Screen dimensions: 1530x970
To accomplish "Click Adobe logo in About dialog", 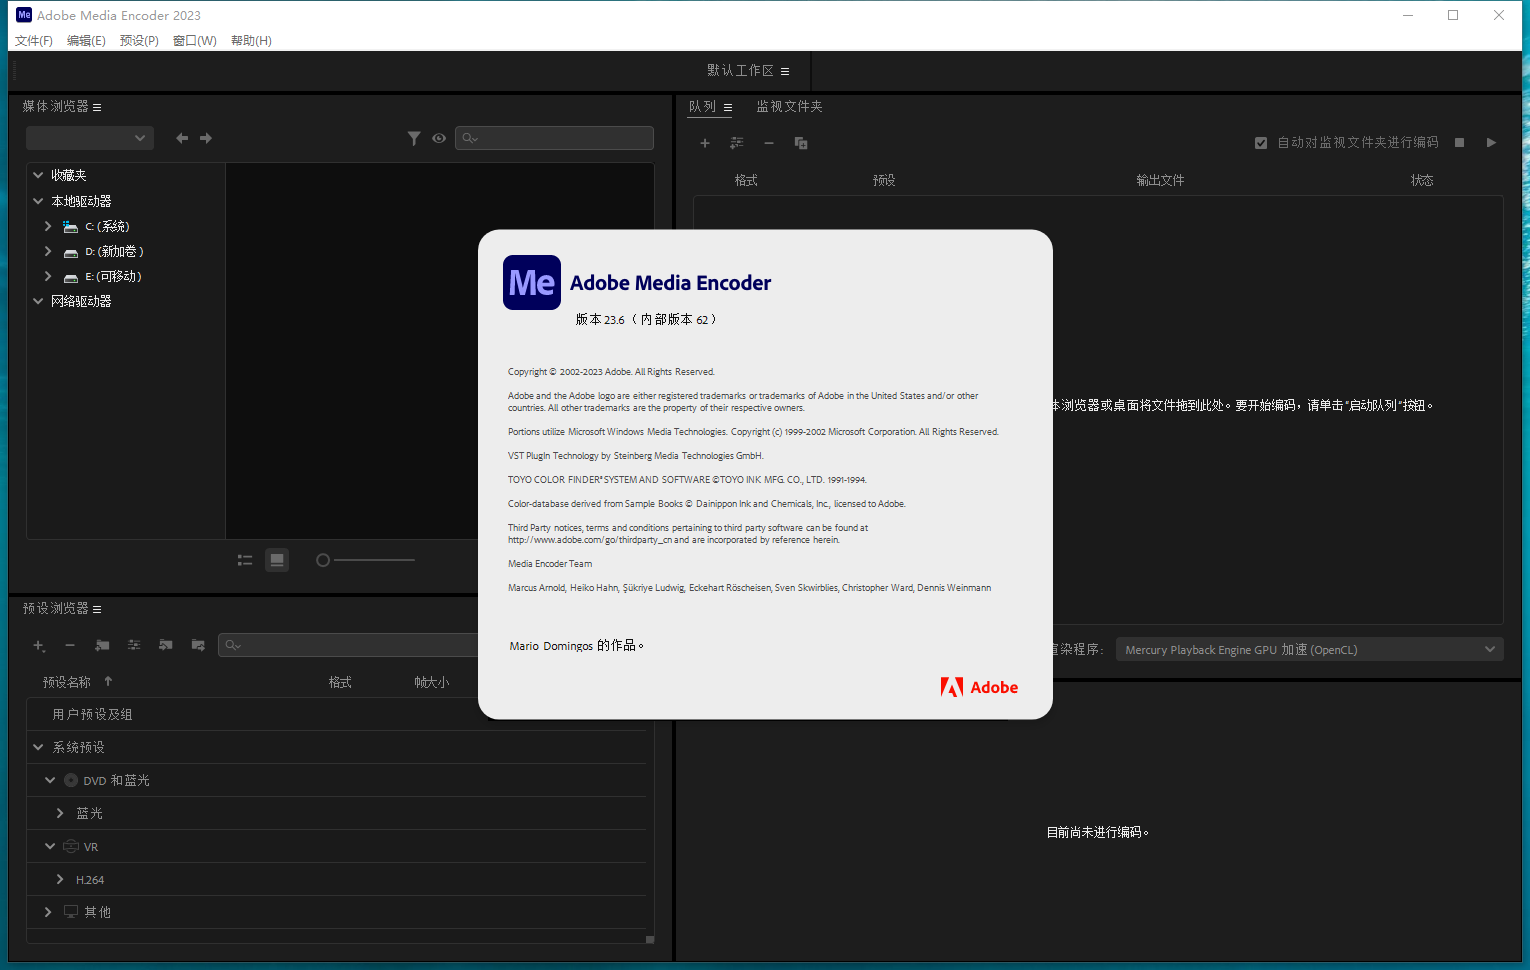I will 979,687.
